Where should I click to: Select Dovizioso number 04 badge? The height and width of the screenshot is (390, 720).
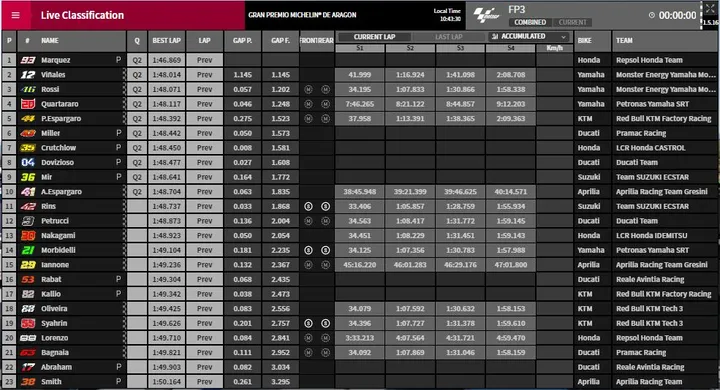coord(28,163)
